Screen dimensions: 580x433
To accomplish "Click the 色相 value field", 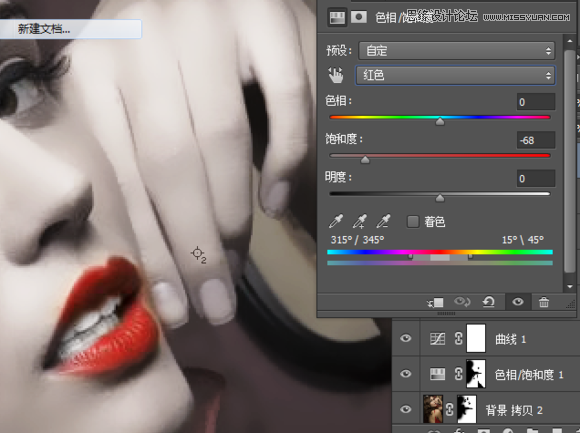I will [536, 102].
